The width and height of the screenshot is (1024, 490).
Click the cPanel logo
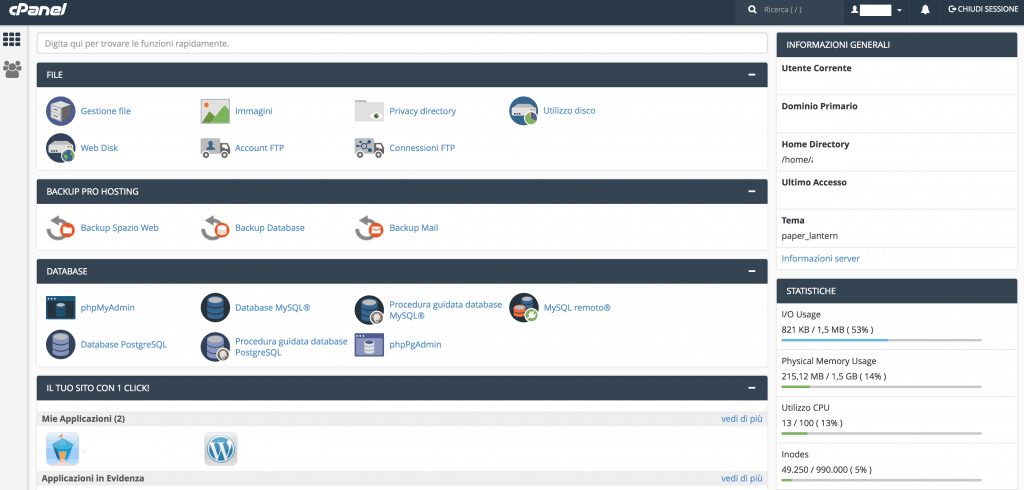click(37, 10)
